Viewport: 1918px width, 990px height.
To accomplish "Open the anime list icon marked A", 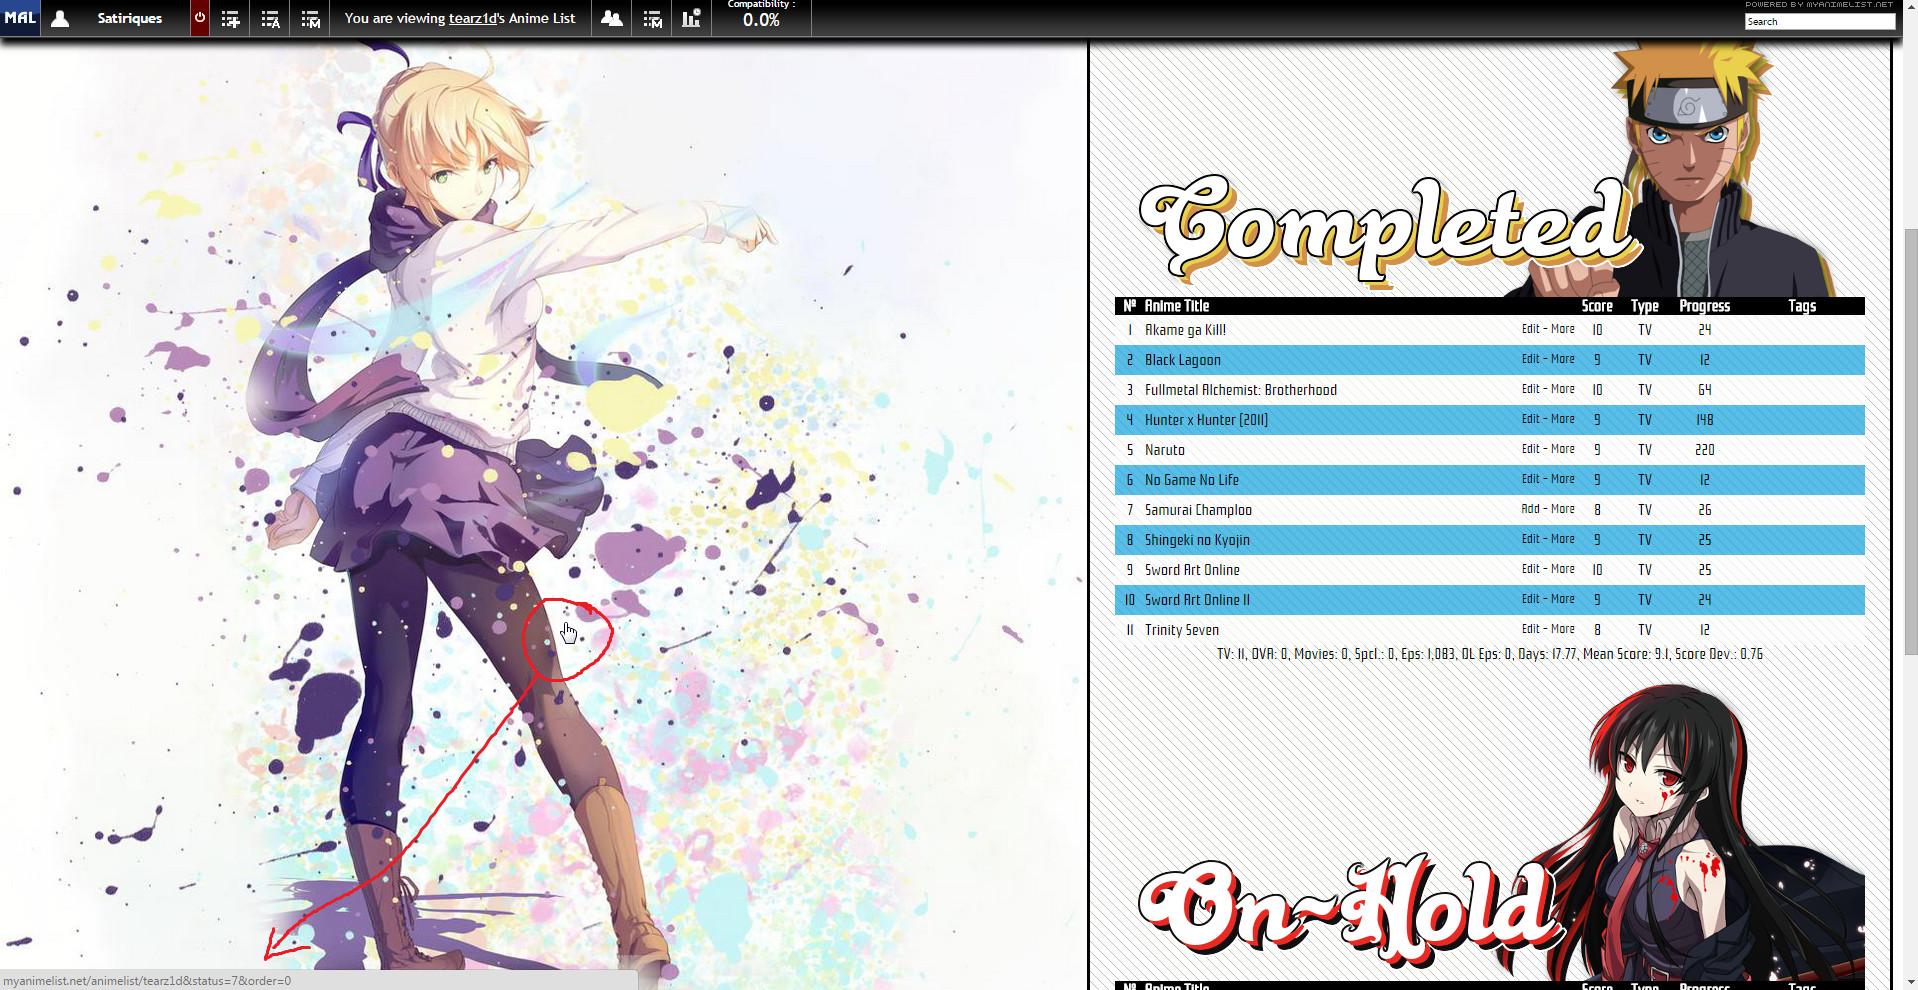I will point(270,19).
